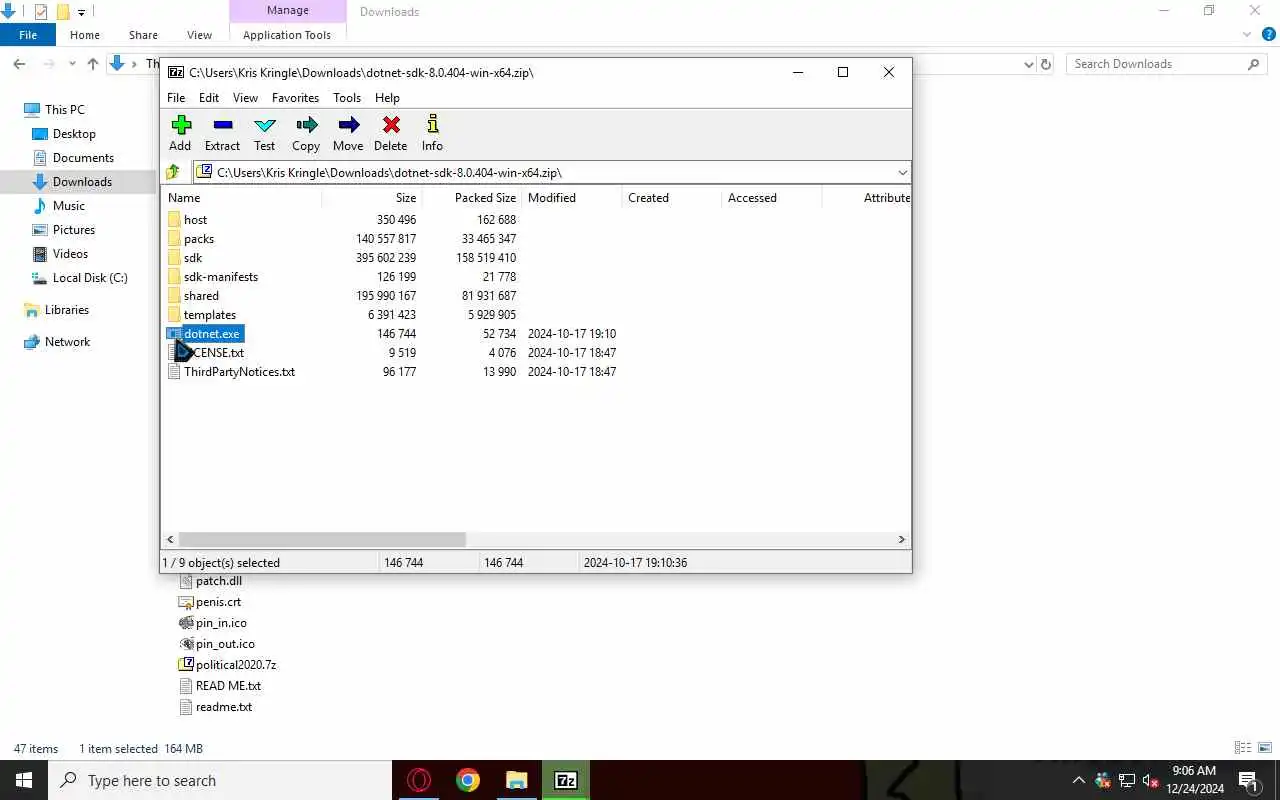The width and height of the screenshot is (1280, 800).
Task: Click the Test archive toolbar icon
Action: click(265, 125)
